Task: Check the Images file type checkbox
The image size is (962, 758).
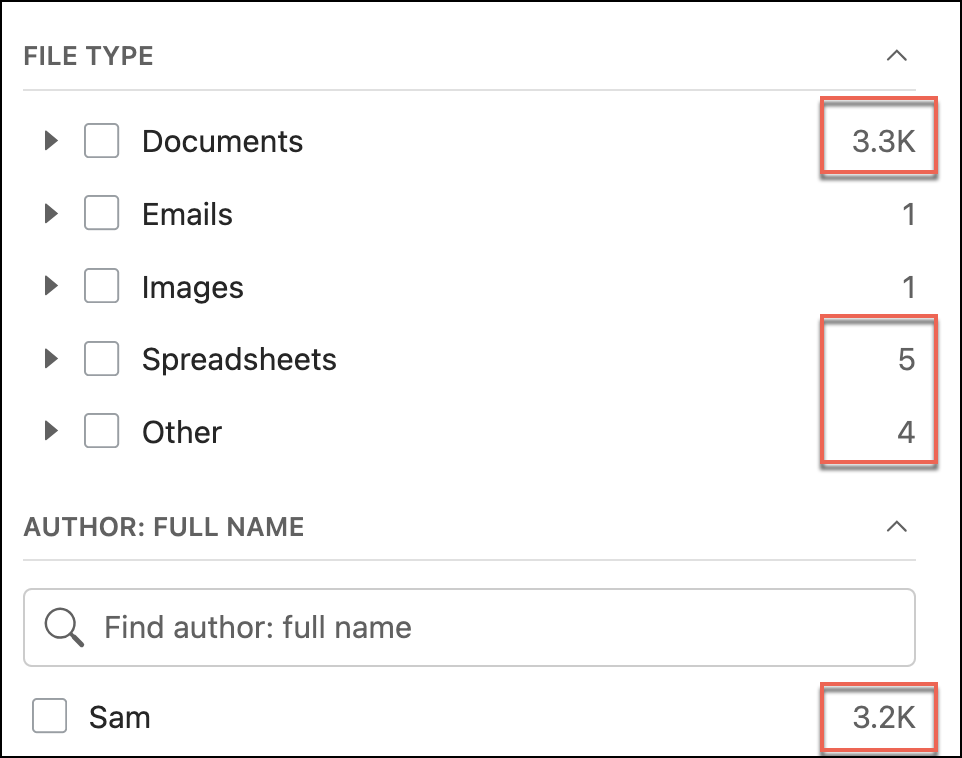Action: (x=101, y=287)
